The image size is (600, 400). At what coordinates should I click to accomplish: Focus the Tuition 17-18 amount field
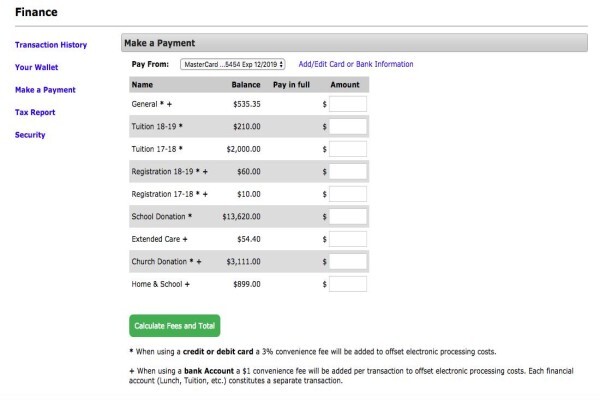[348, 149]
